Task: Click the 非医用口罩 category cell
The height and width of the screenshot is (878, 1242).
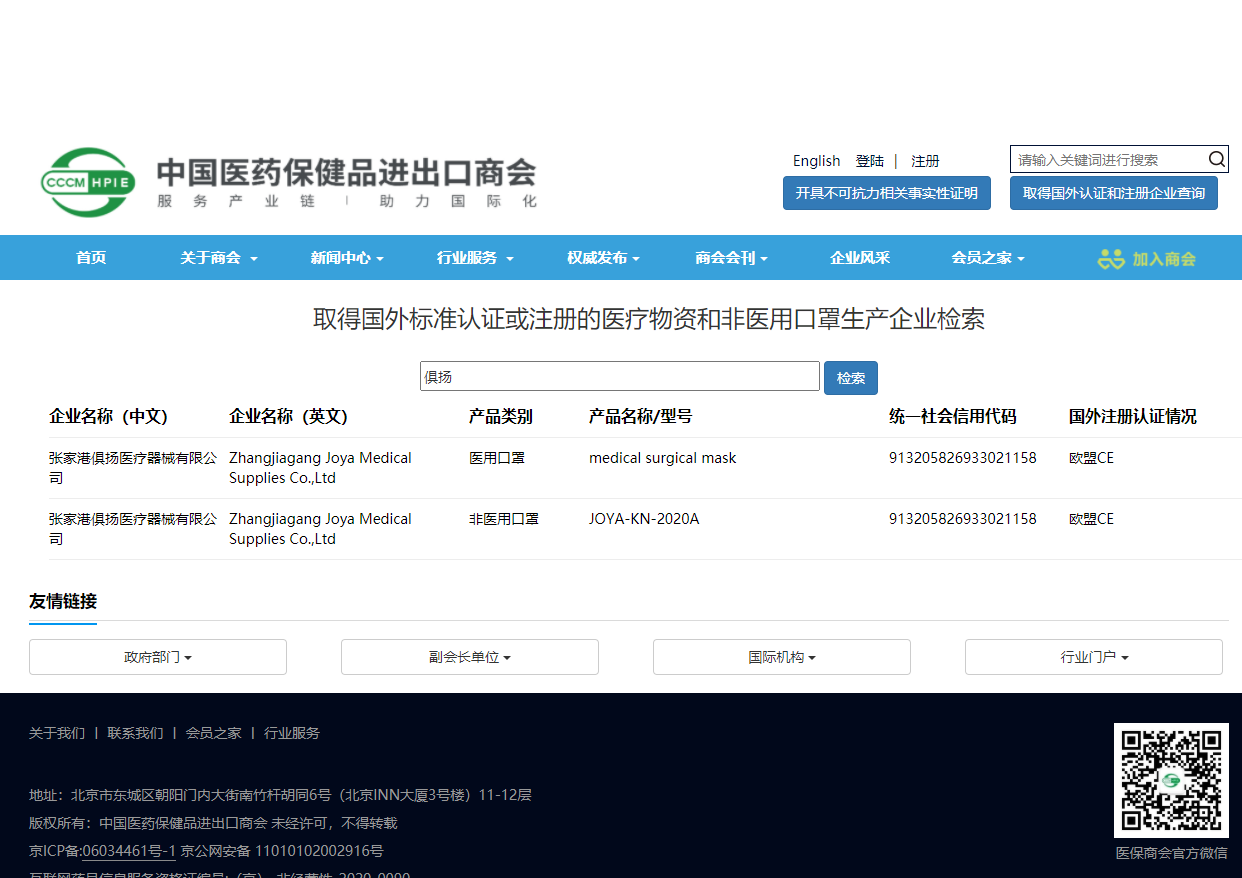Action: 504,519
